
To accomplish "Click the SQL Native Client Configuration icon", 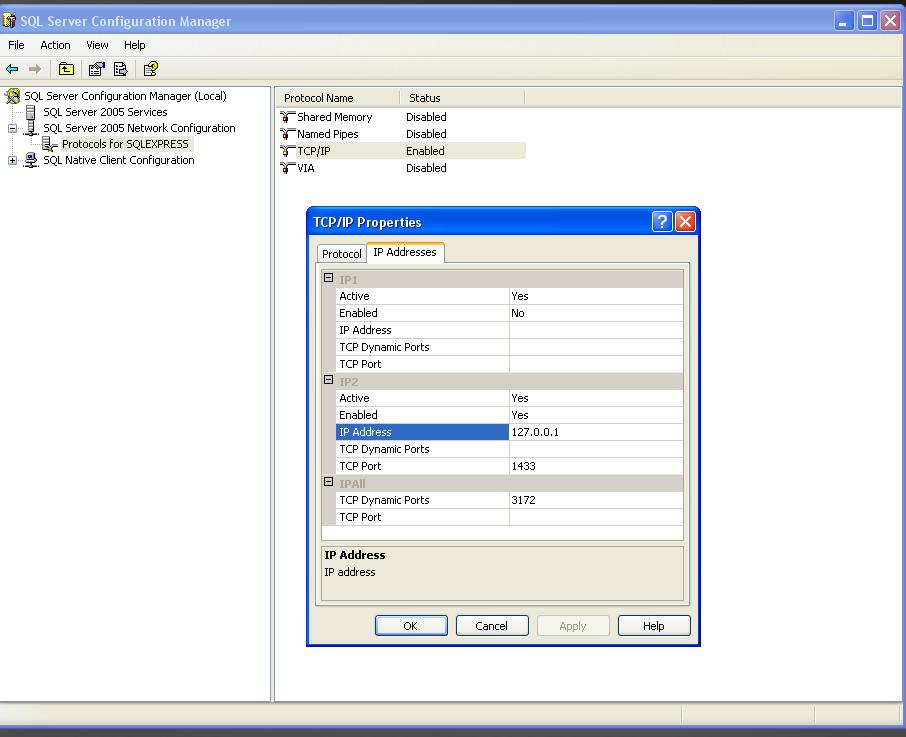I will click(x=31, y=160).
